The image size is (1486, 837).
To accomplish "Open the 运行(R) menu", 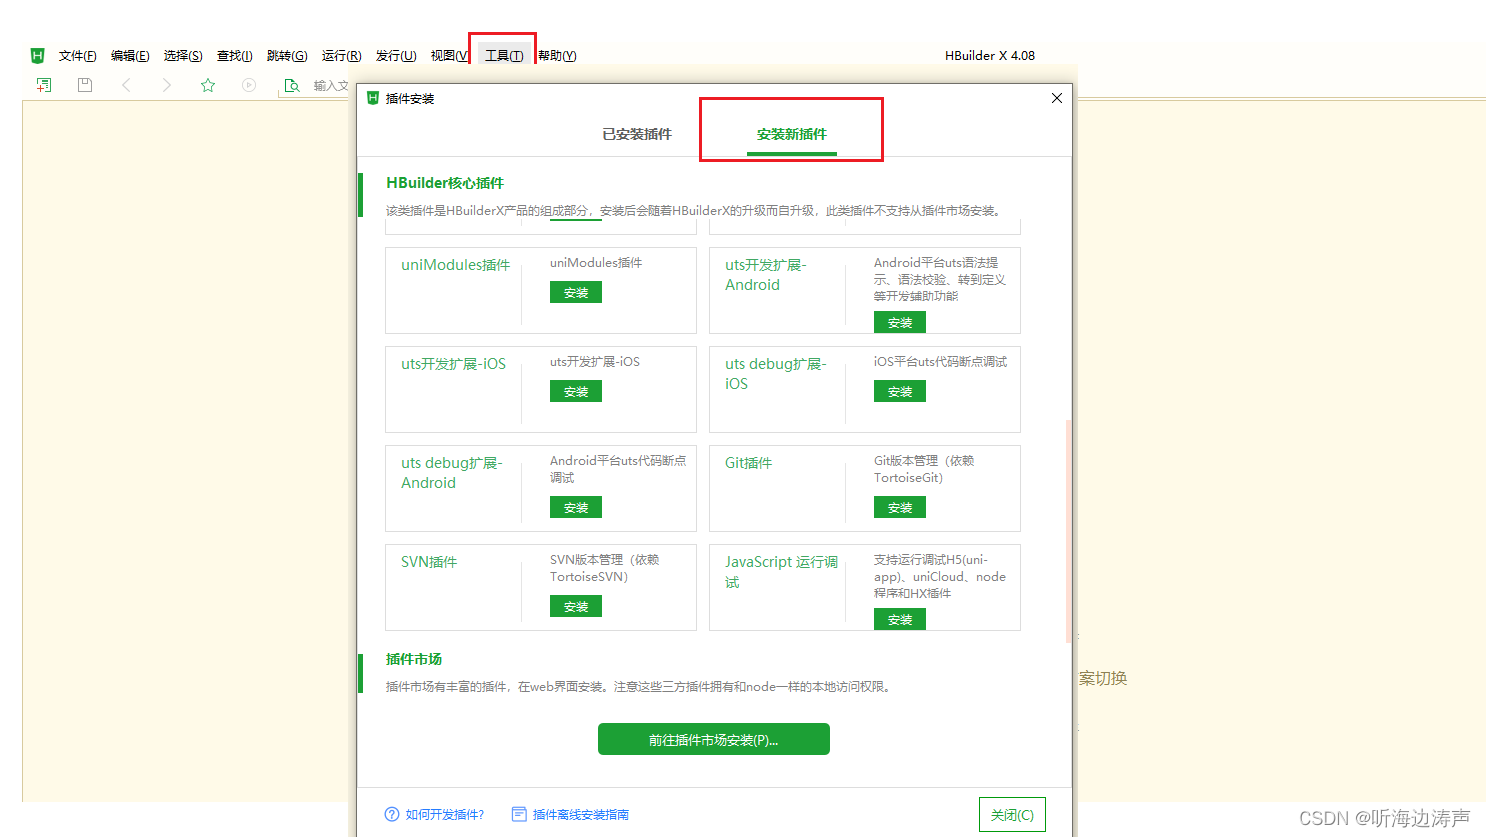I will point(341,56).
